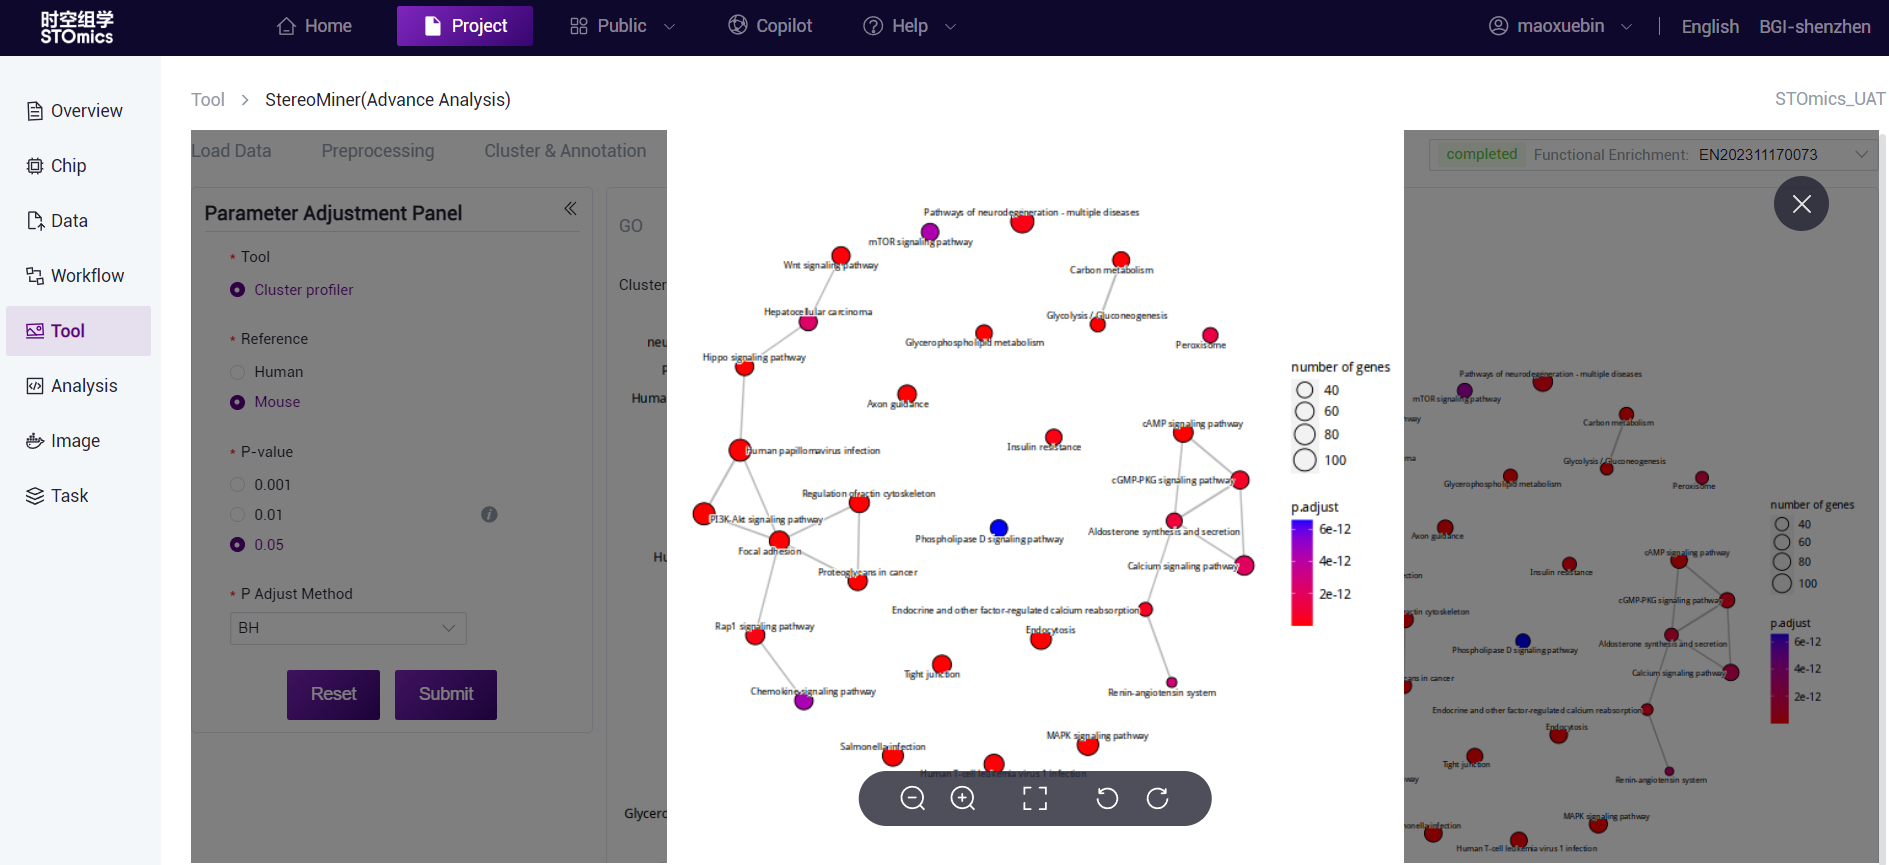The width and height of the screenshot is (1889, 865).
Task: Select the 0.01 P-value radio
Action: (238, 515)
